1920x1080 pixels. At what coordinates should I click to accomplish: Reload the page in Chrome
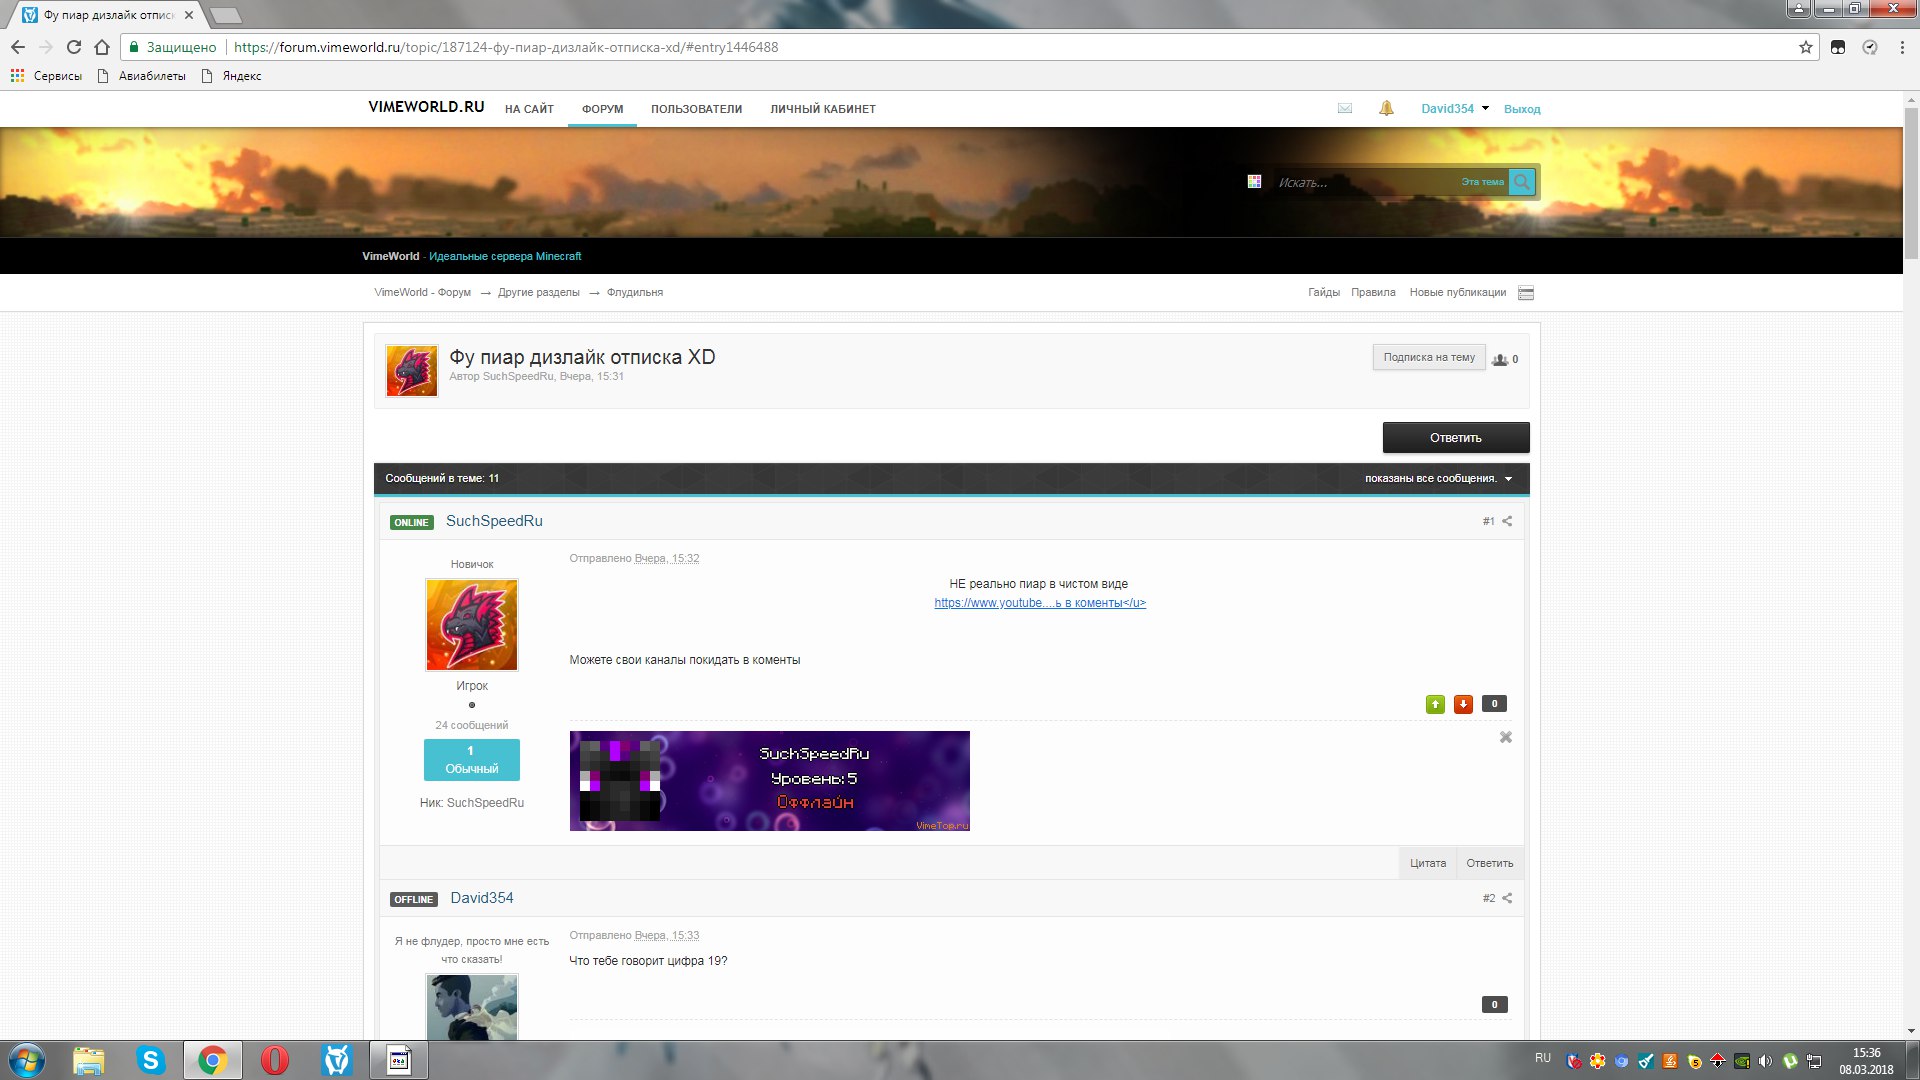pos(74,47)
